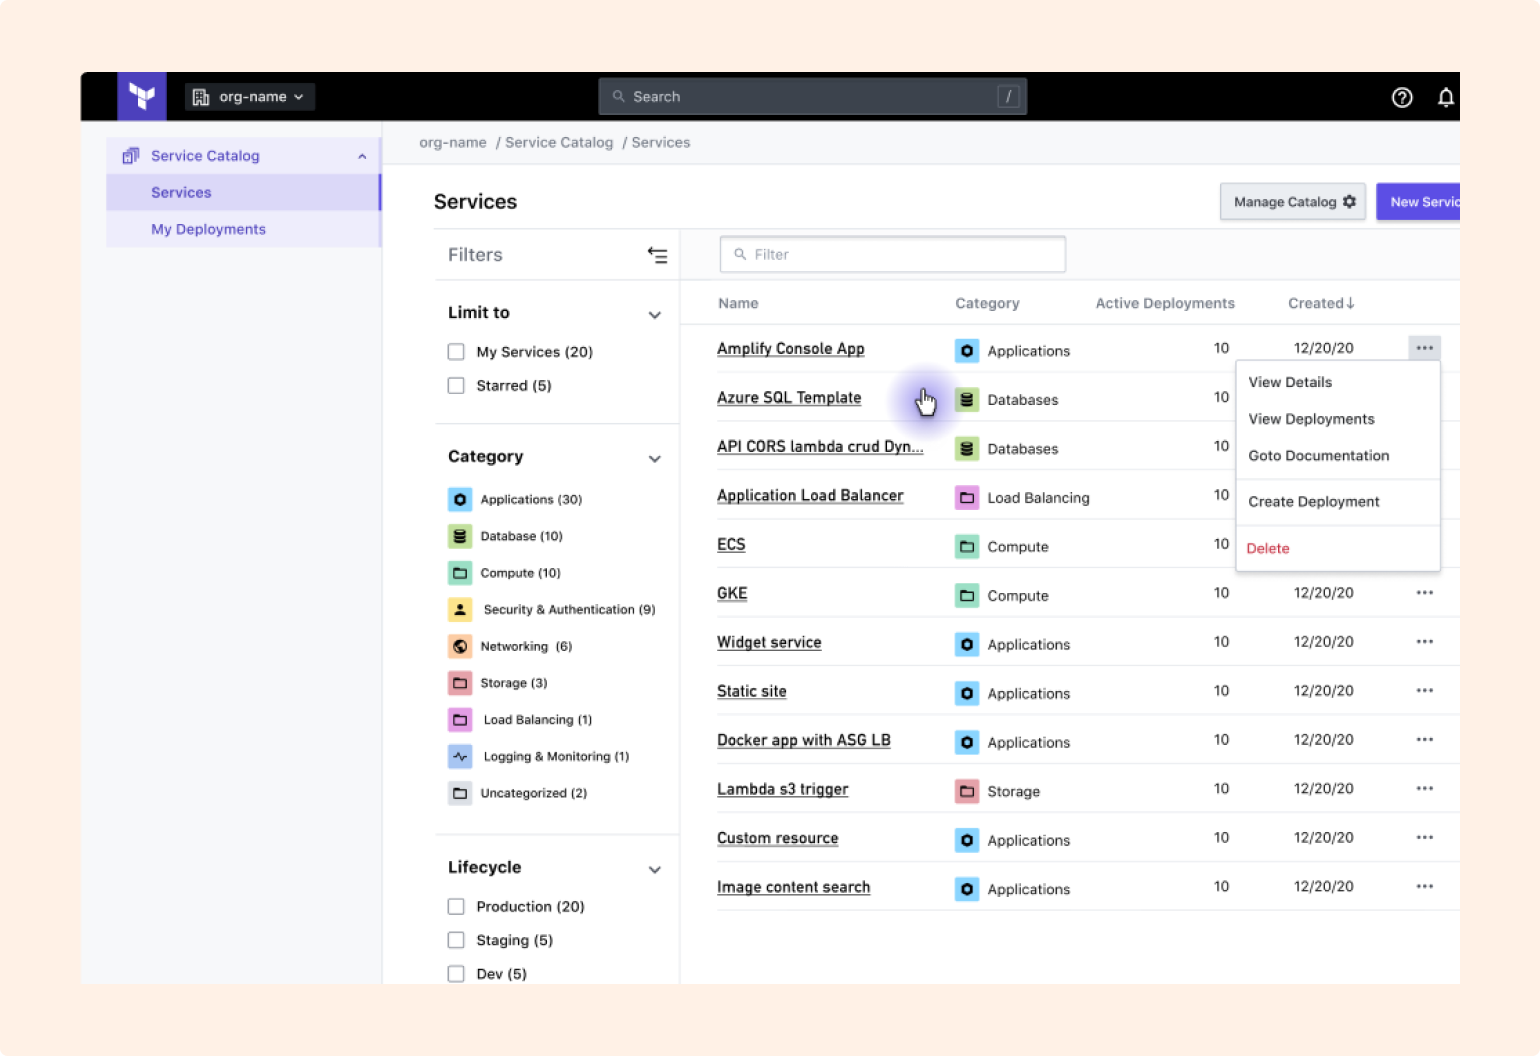
Task: Click the Database category filter icon
Action: (x=460, y=536)
